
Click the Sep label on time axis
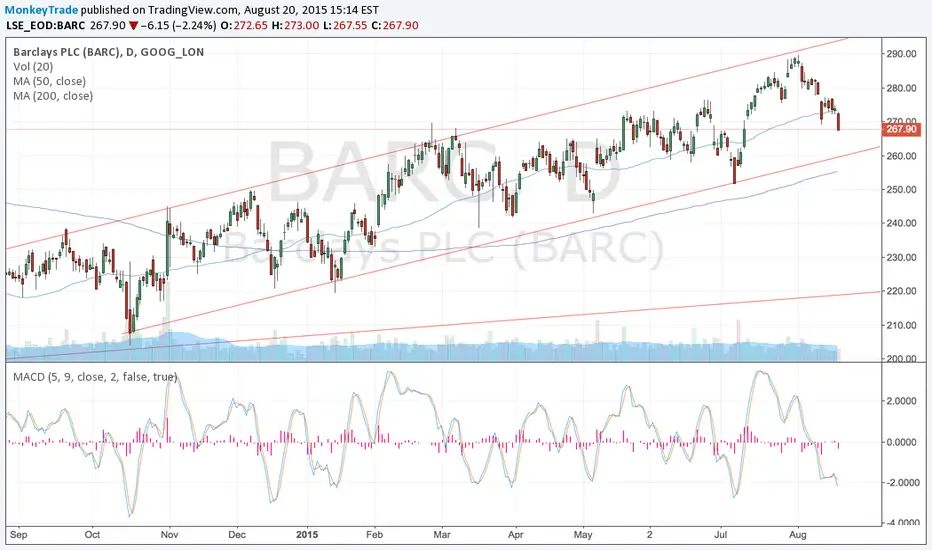pyautogui.click(x=18, y=535)
